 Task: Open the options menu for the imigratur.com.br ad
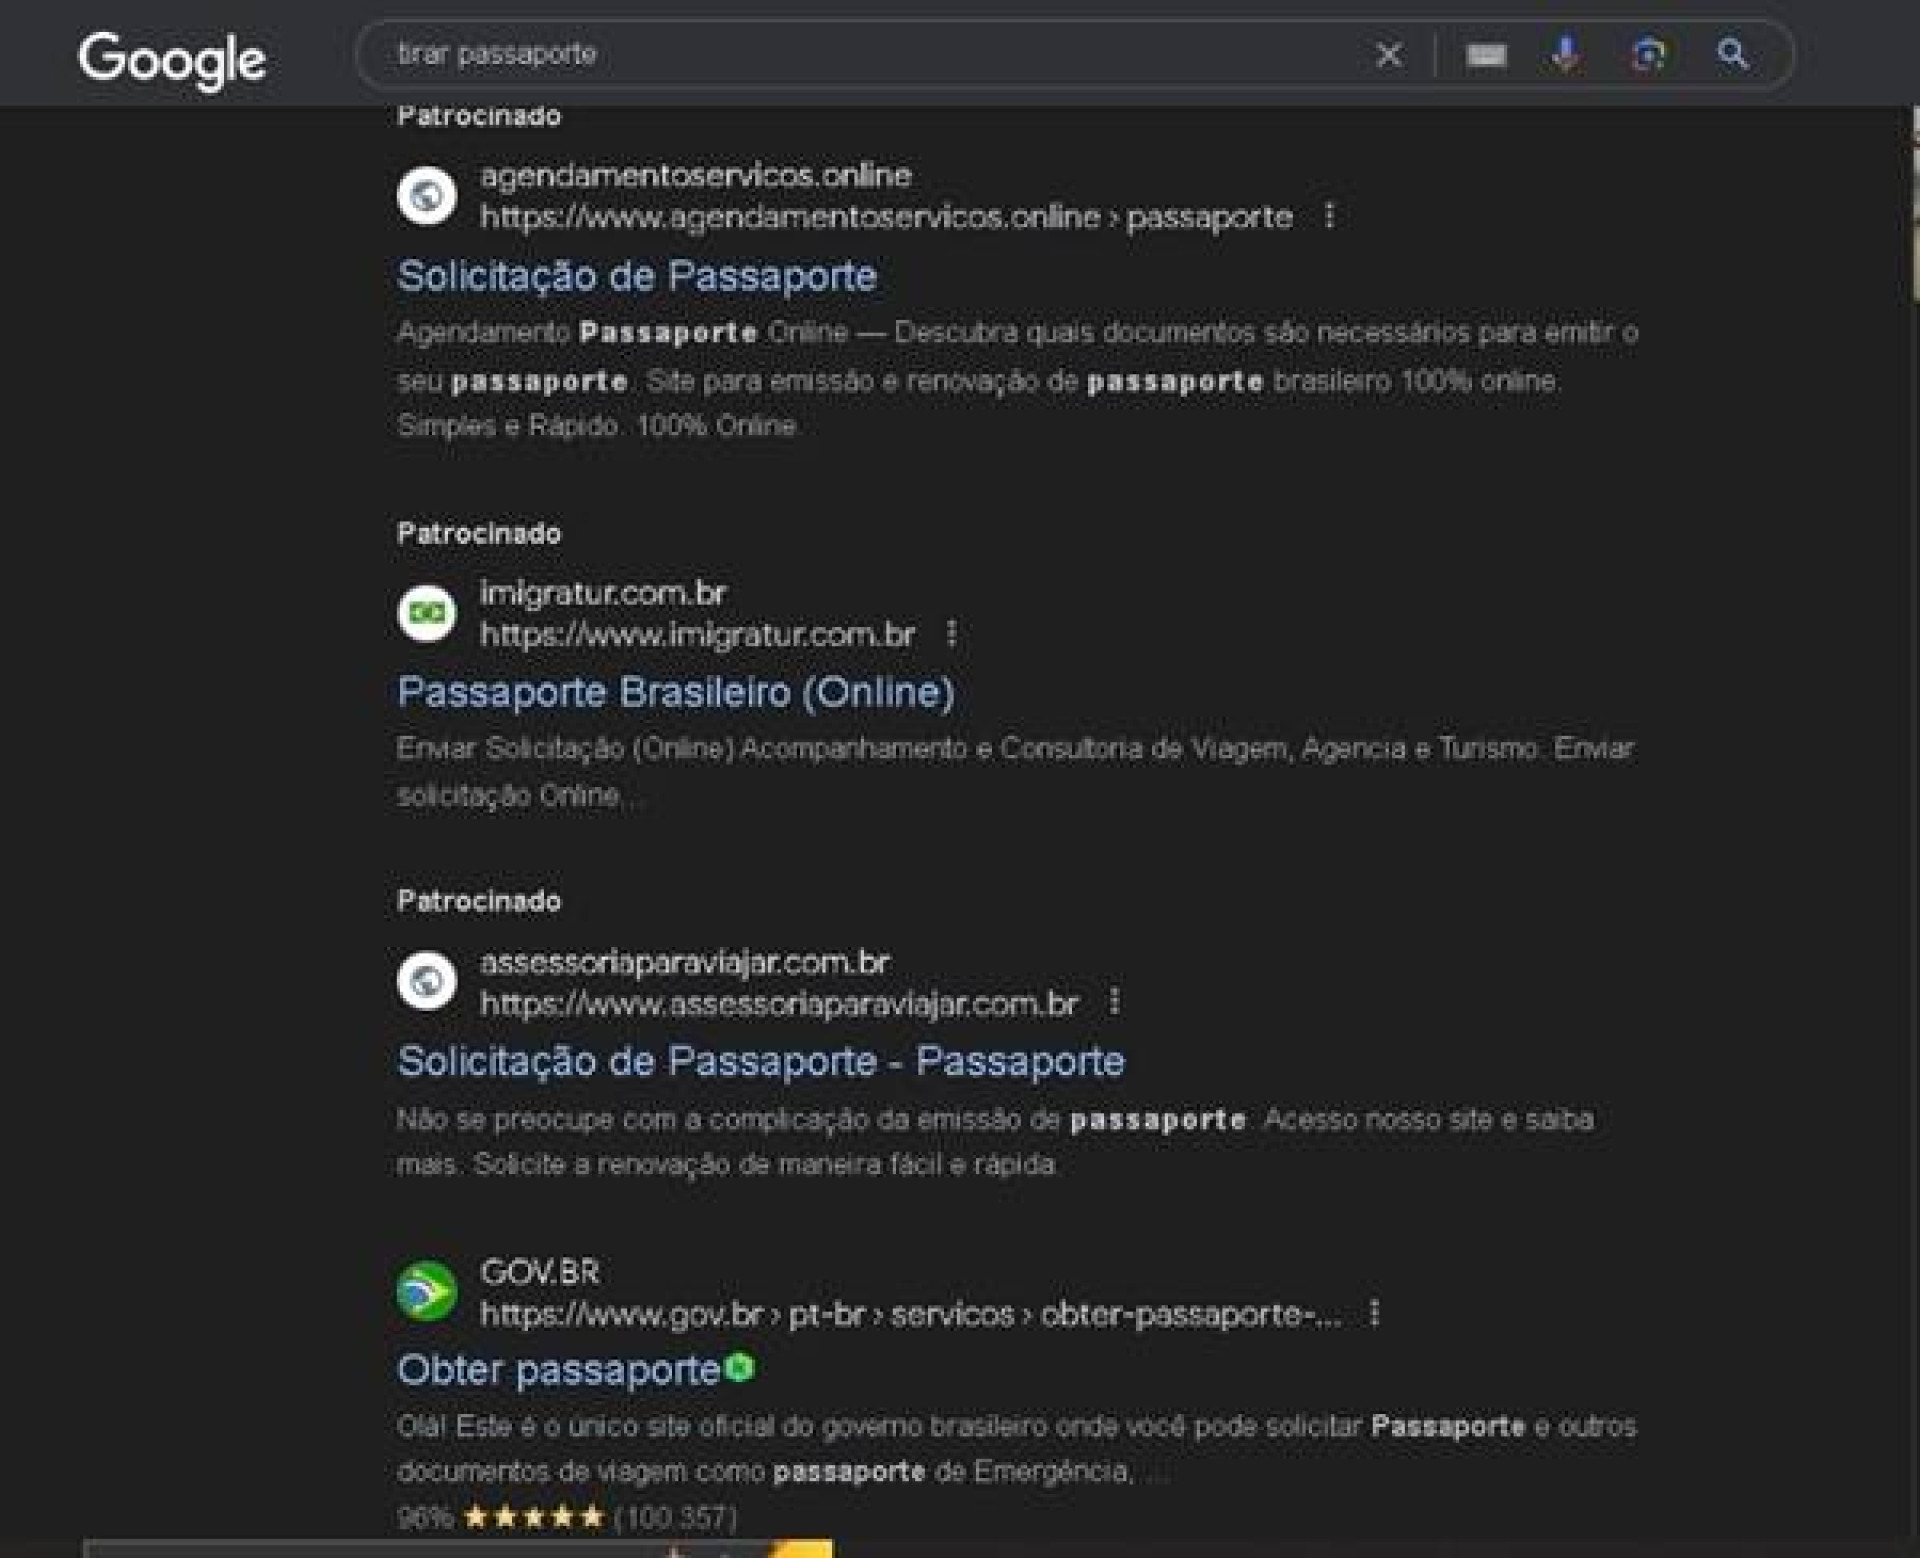click(x=951, y=633)
